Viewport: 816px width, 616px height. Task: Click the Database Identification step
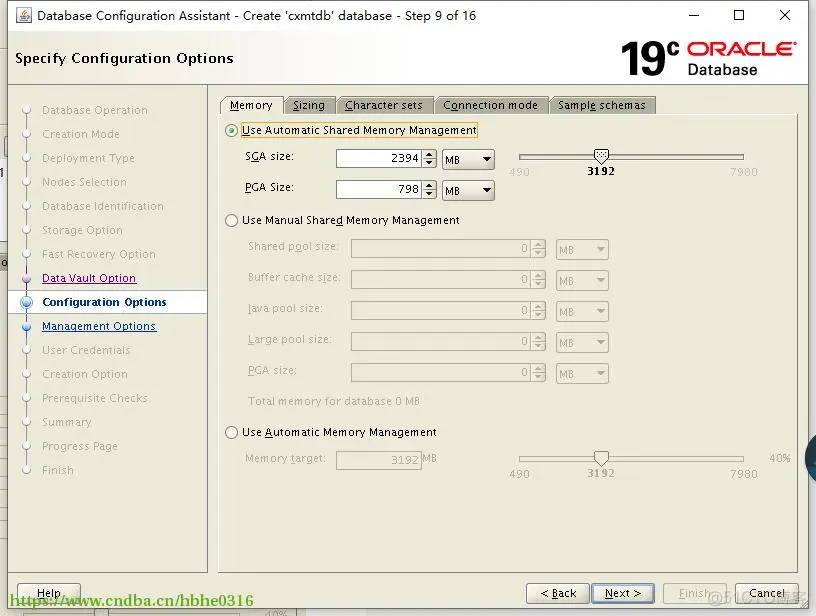(103, 206)
